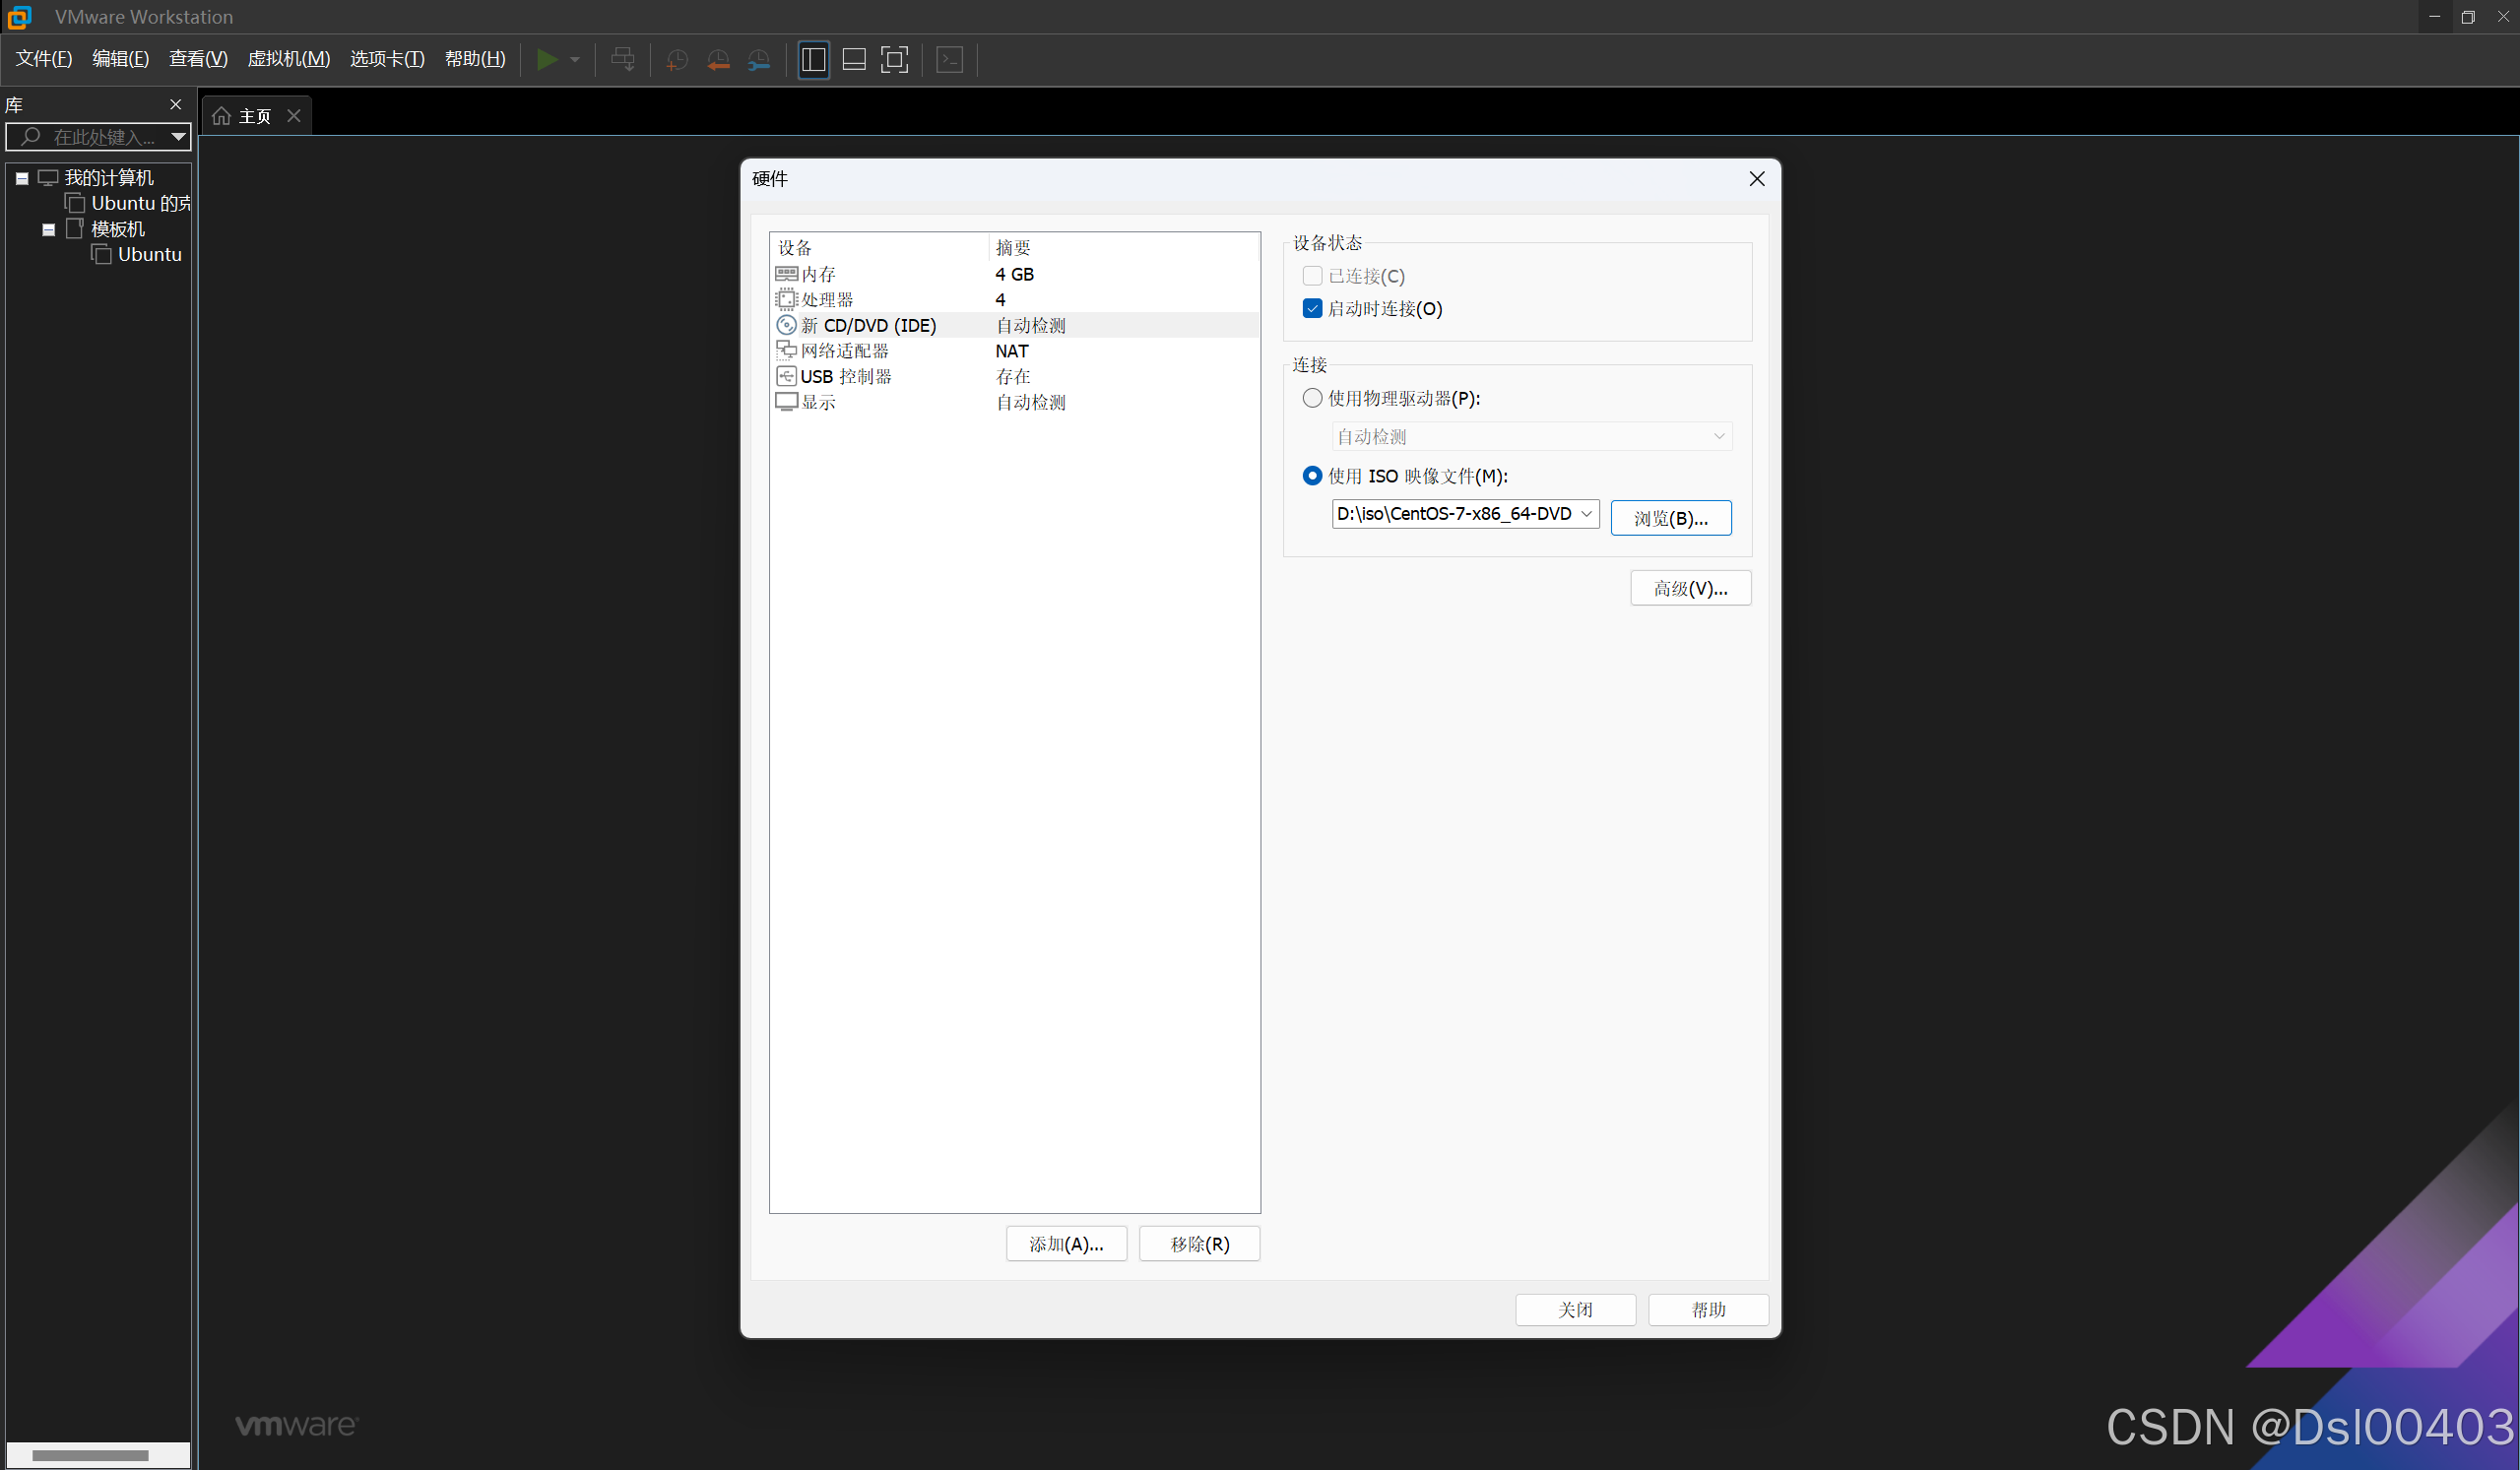
Task: Click the revert to snapshot icon
Action: click(718, 60)
